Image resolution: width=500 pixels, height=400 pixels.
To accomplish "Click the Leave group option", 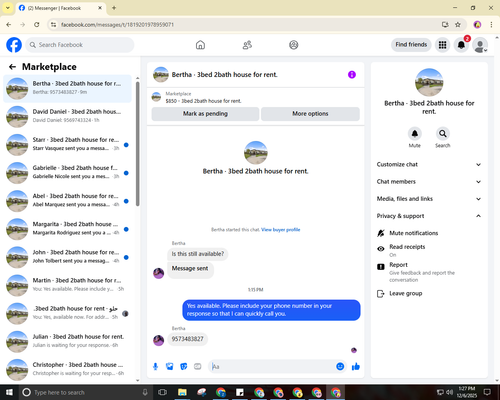I will 406,293.
